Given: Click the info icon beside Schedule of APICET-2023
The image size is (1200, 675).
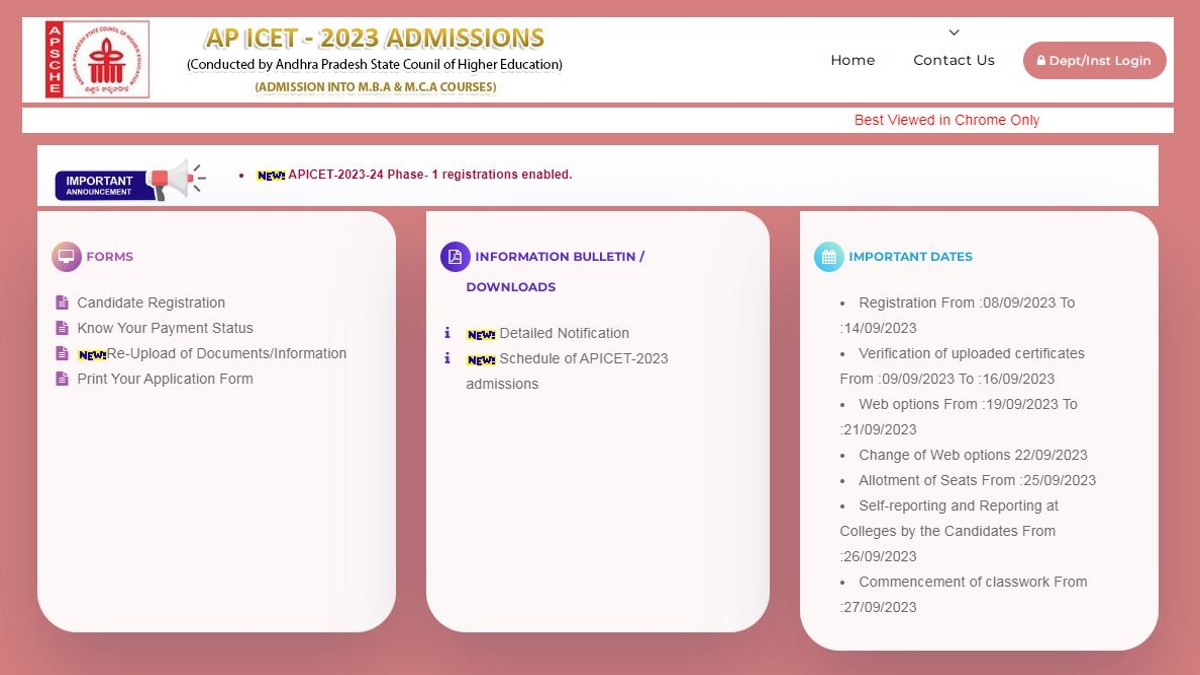Looking at the screenshot, I should coord(447,358).
